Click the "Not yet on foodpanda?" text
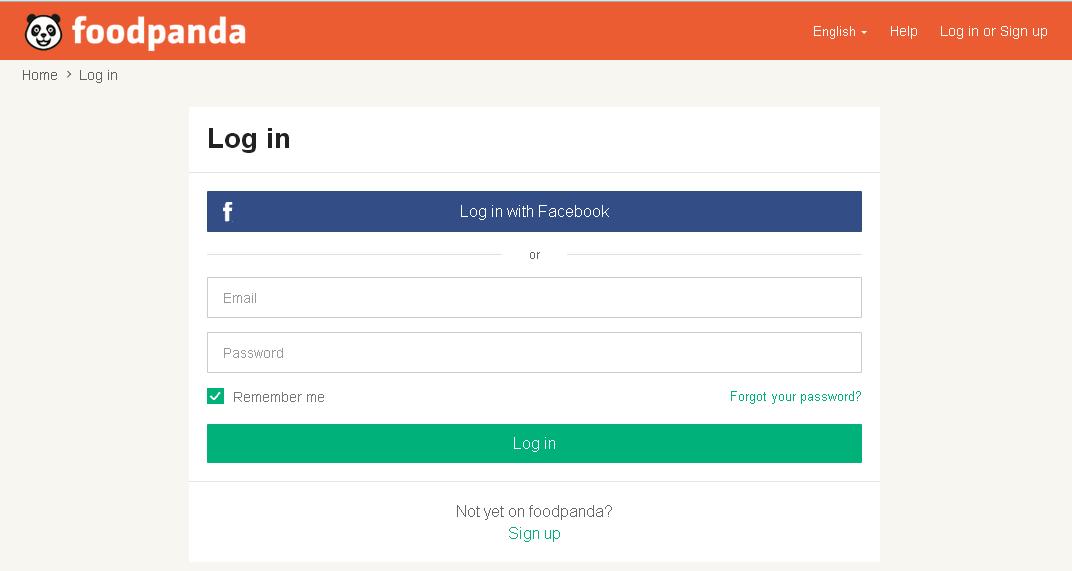Viewport: 1072px width, 571px height. 534,511
